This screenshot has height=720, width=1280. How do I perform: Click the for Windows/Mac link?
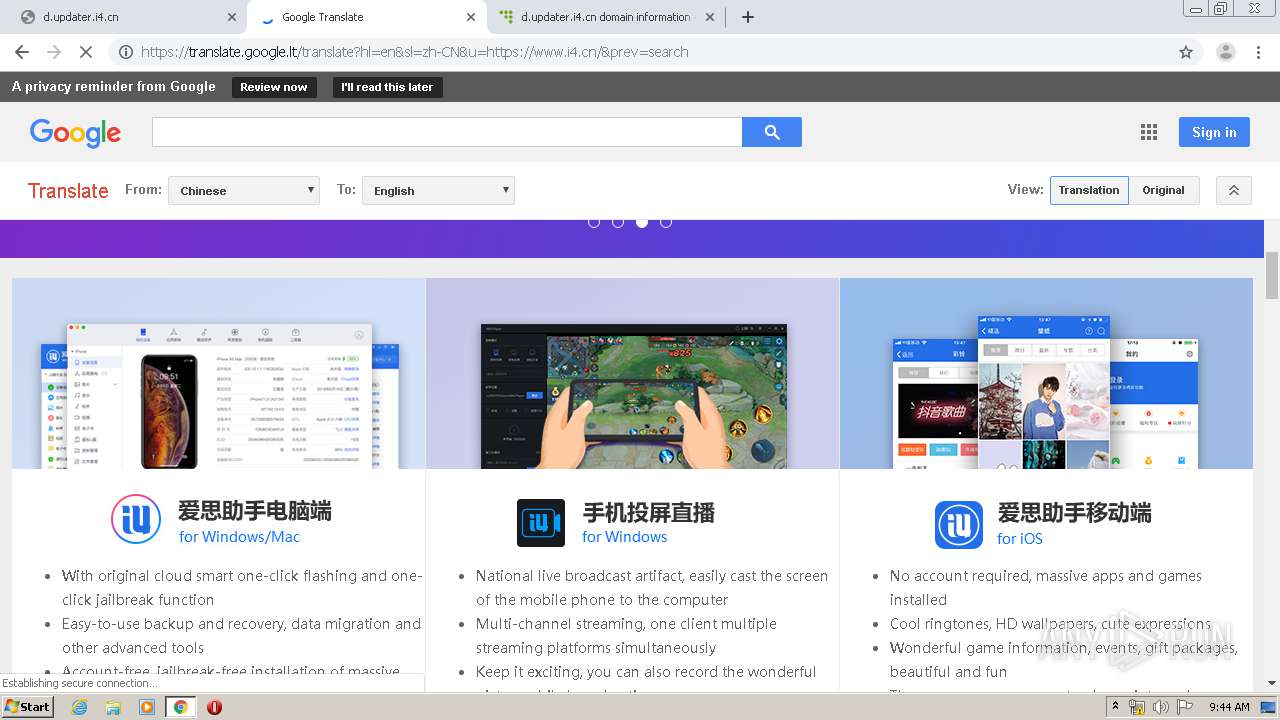(240, 537)
